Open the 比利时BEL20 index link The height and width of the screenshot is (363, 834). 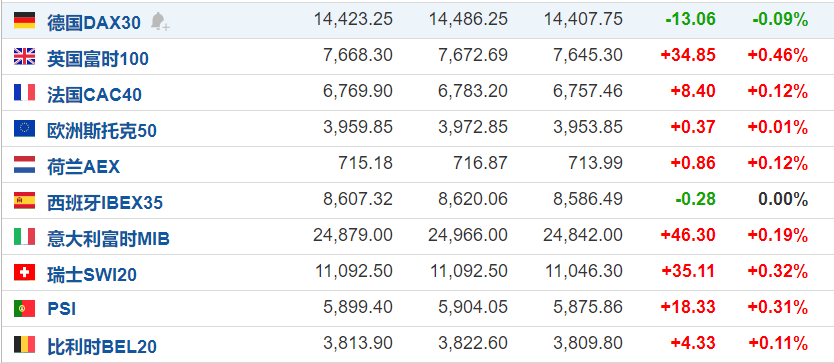pyautogui.click(x=102, y=347)
